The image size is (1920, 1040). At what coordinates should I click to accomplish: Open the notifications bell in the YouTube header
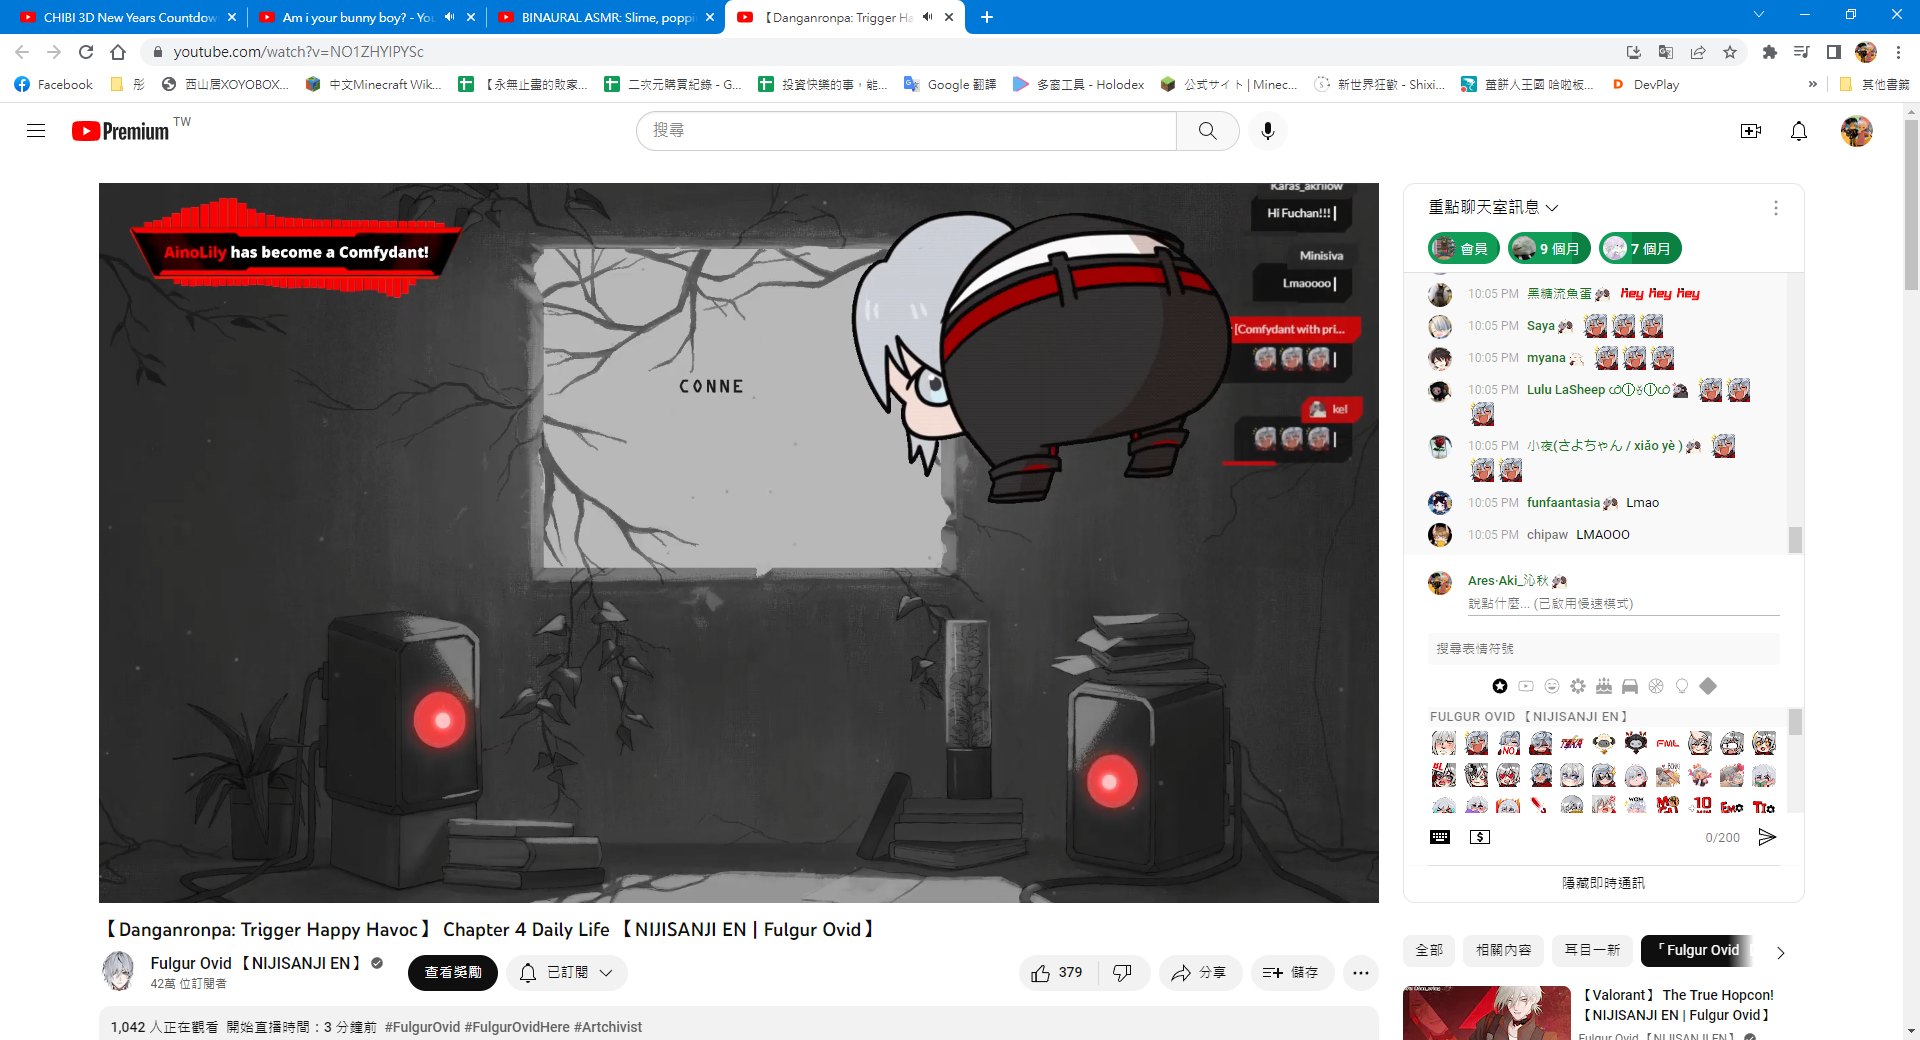point(1798,131)
